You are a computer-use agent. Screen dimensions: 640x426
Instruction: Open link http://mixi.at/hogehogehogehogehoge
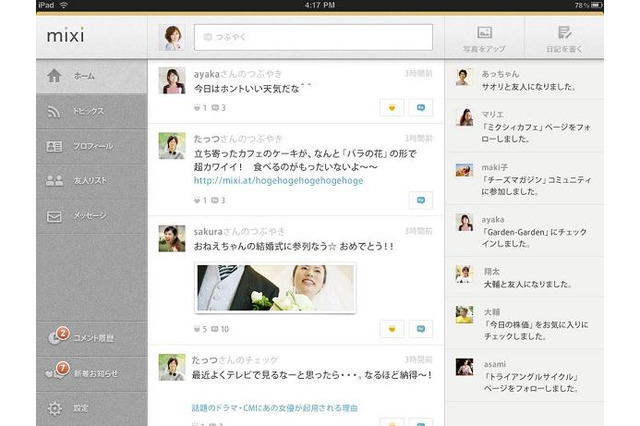(x=278, y=180)
